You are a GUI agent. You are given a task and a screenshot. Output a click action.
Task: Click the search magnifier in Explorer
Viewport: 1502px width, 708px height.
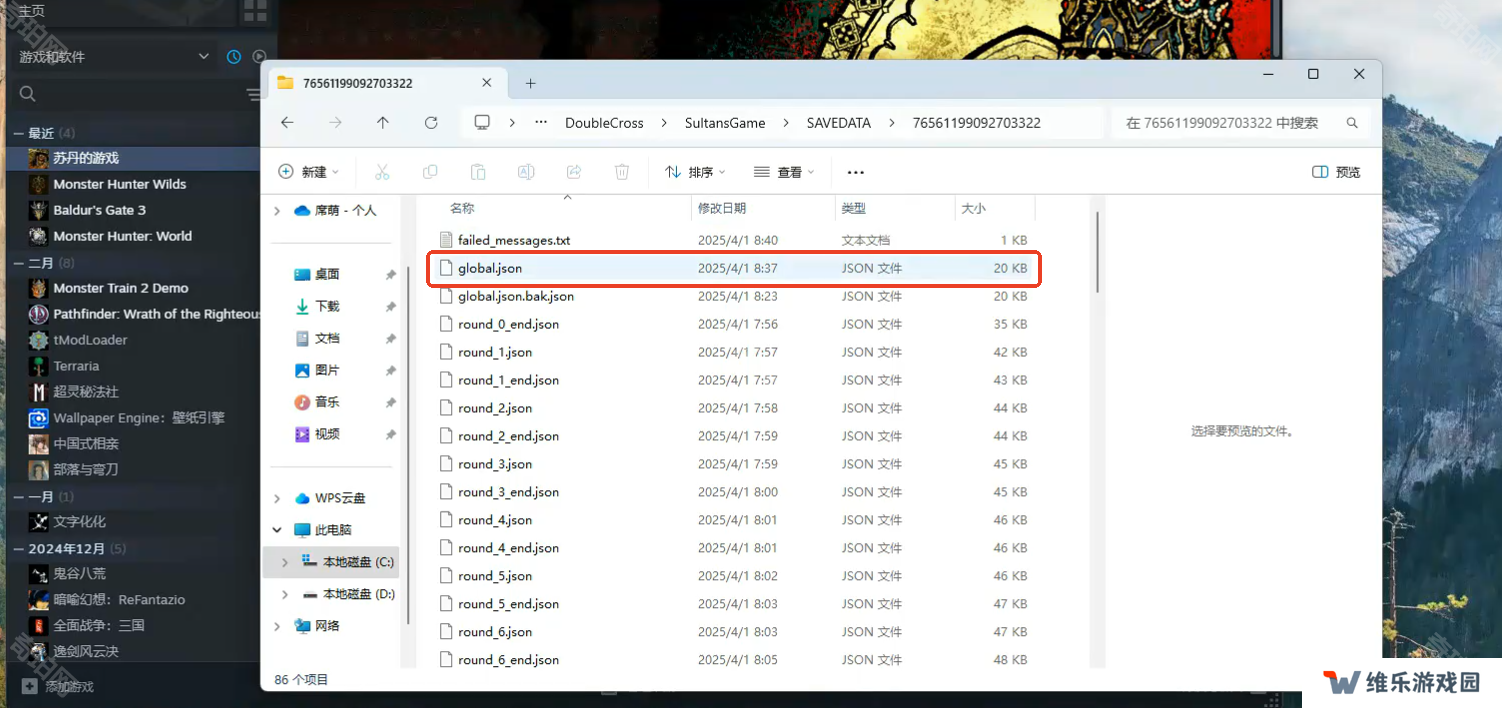(x=1352, y=123)
